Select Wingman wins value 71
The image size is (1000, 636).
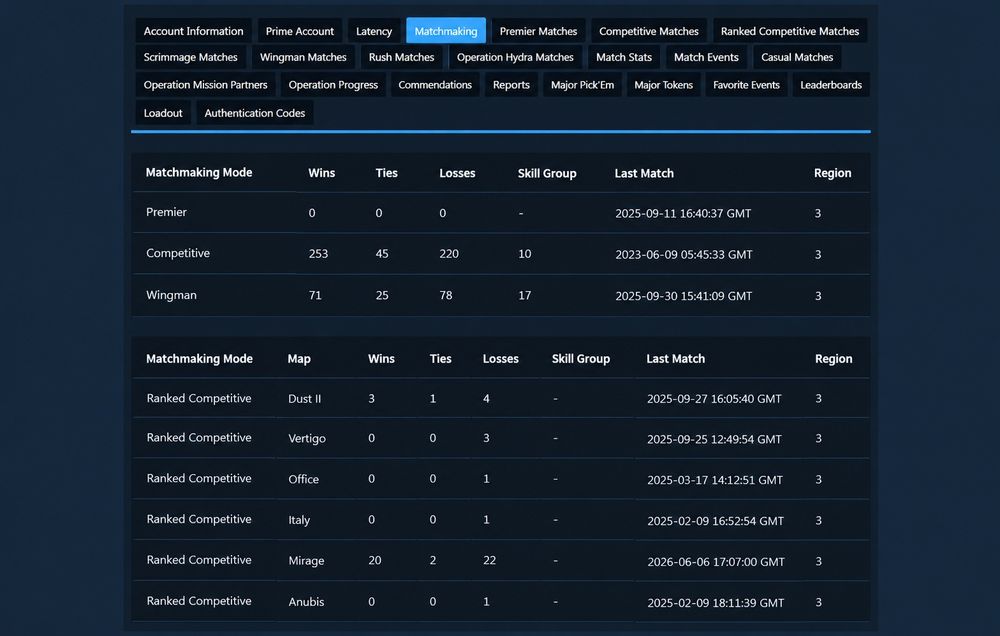click(x=315, y=295)
